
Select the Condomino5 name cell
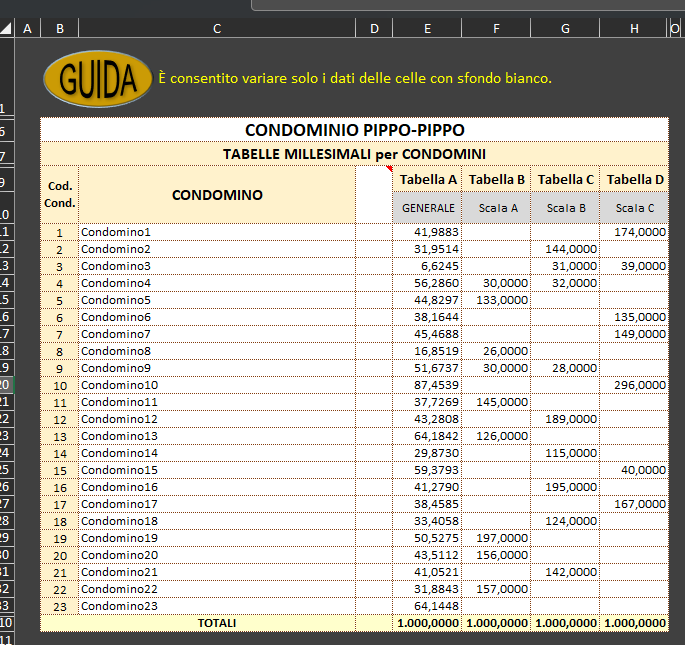pyautogui.click(x=217, y=300)
